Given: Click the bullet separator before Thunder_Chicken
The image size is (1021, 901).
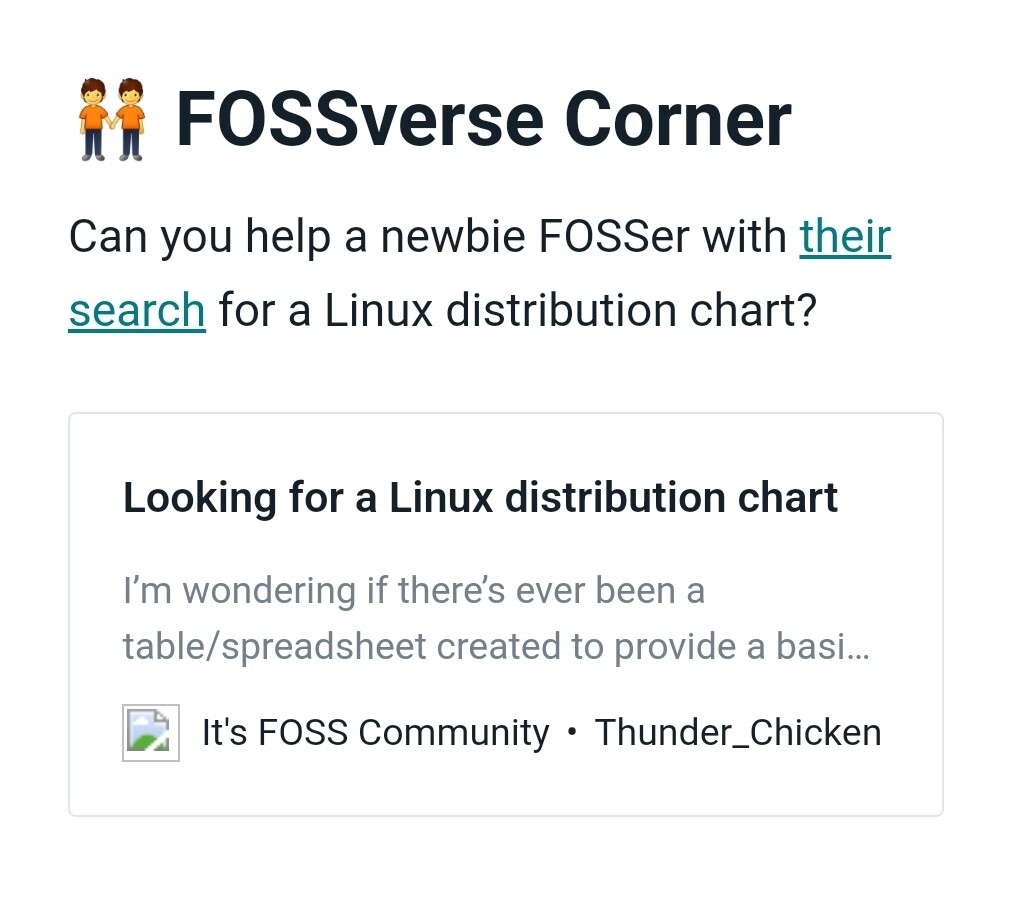Looking at the screenshot, I should click(x=572, y=732).
